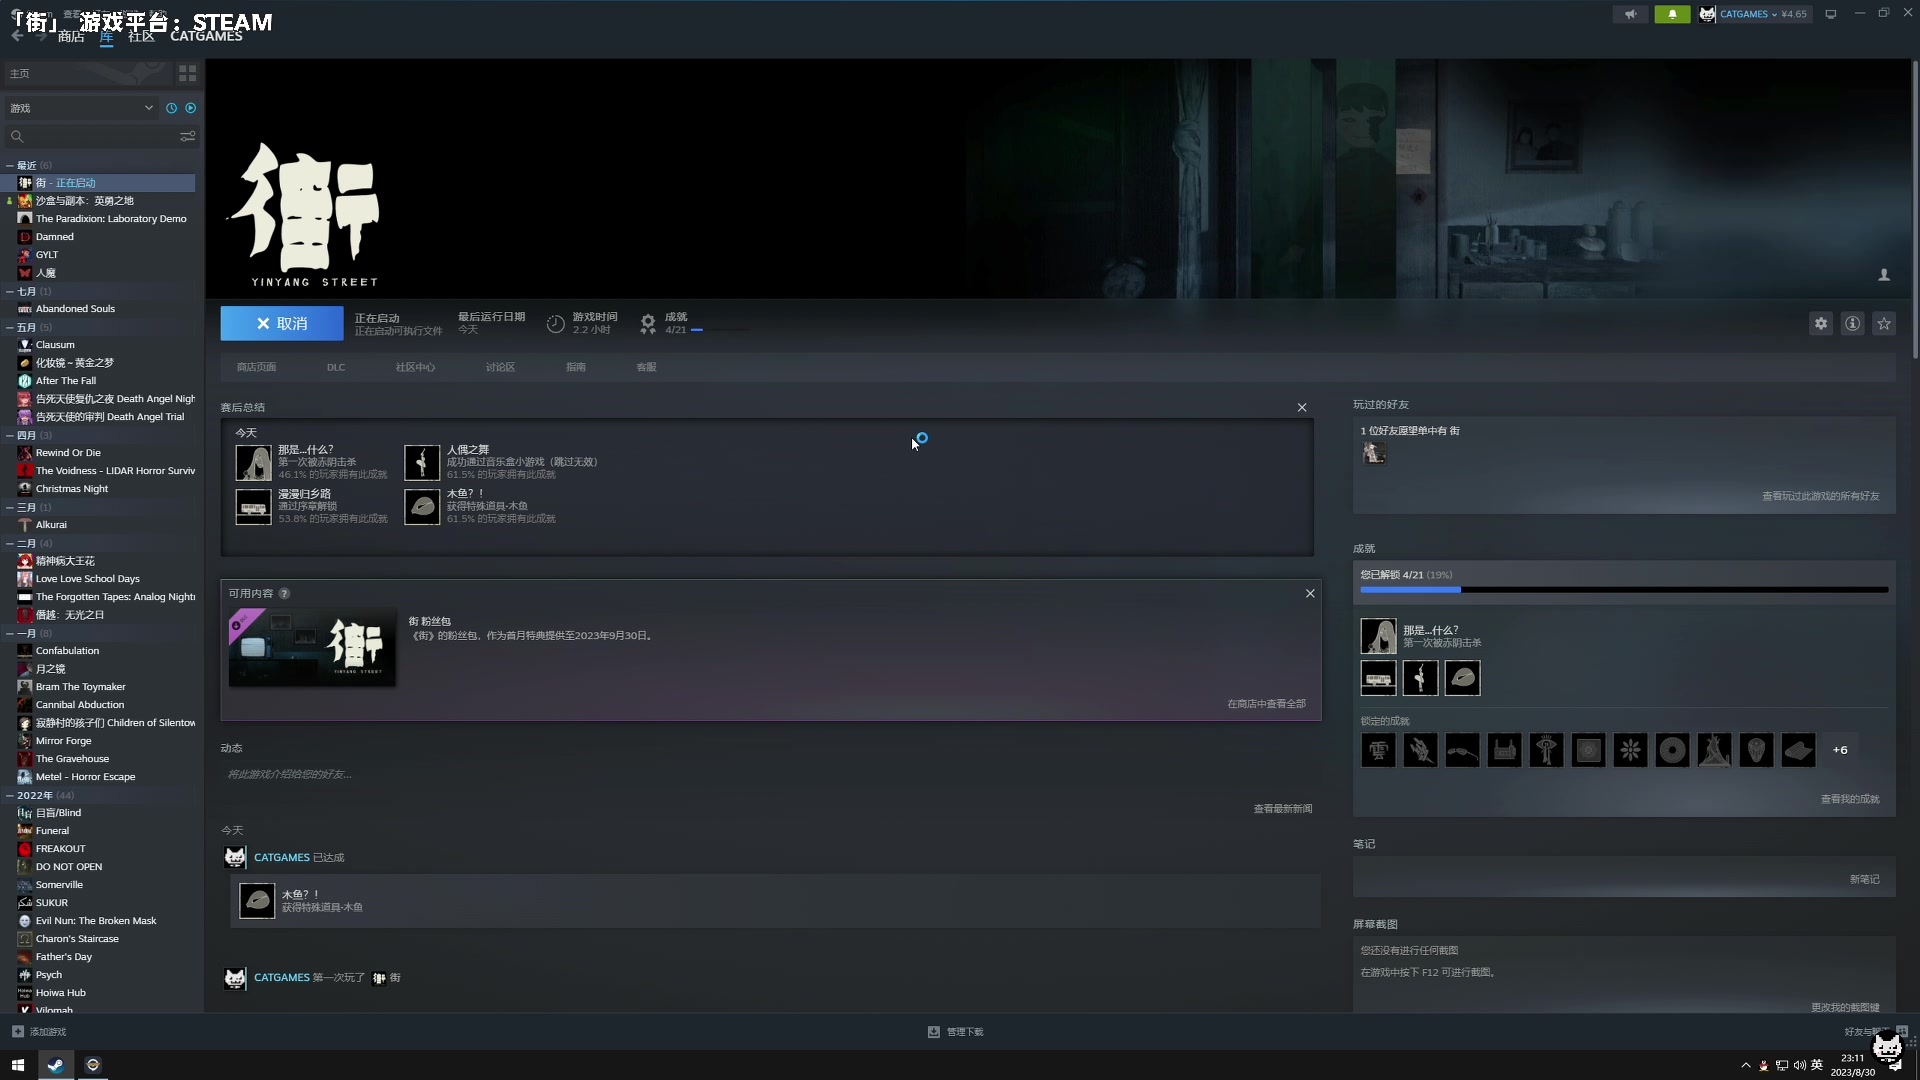Viewport: 1920px width, 1080px height.
Task: Switch to the 社区中心 tab
Action: pos(415,367)
